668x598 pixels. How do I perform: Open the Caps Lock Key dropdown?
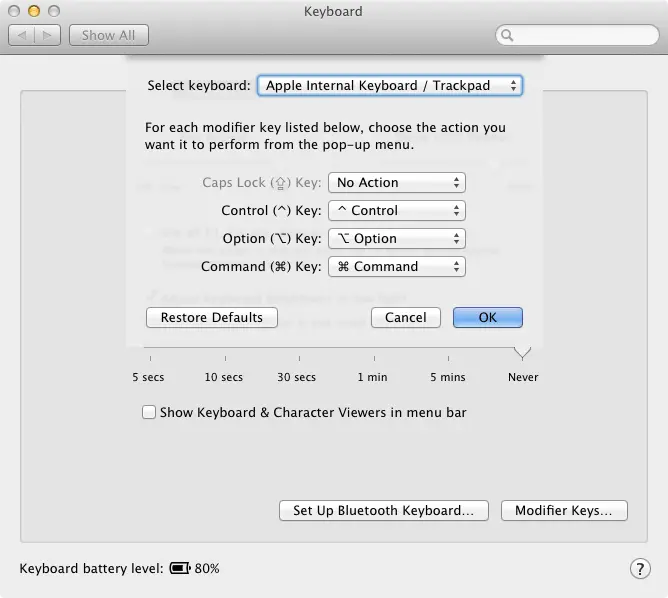coord(397,183)
